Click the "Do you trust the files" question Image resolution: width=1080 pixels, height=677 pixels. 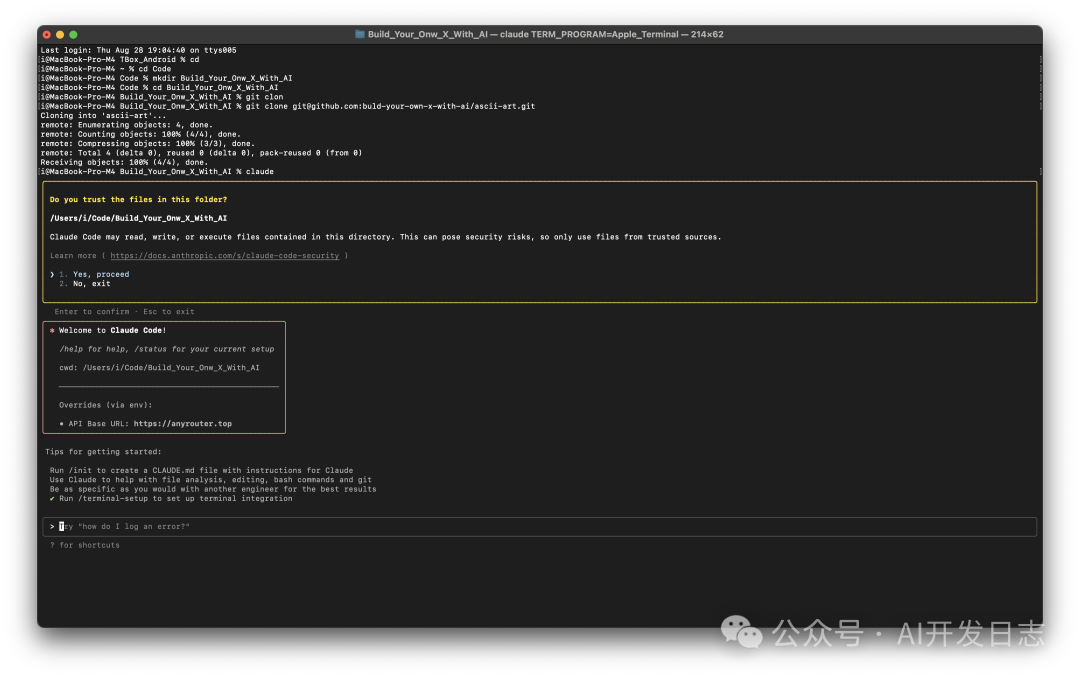tap(138, 200)
